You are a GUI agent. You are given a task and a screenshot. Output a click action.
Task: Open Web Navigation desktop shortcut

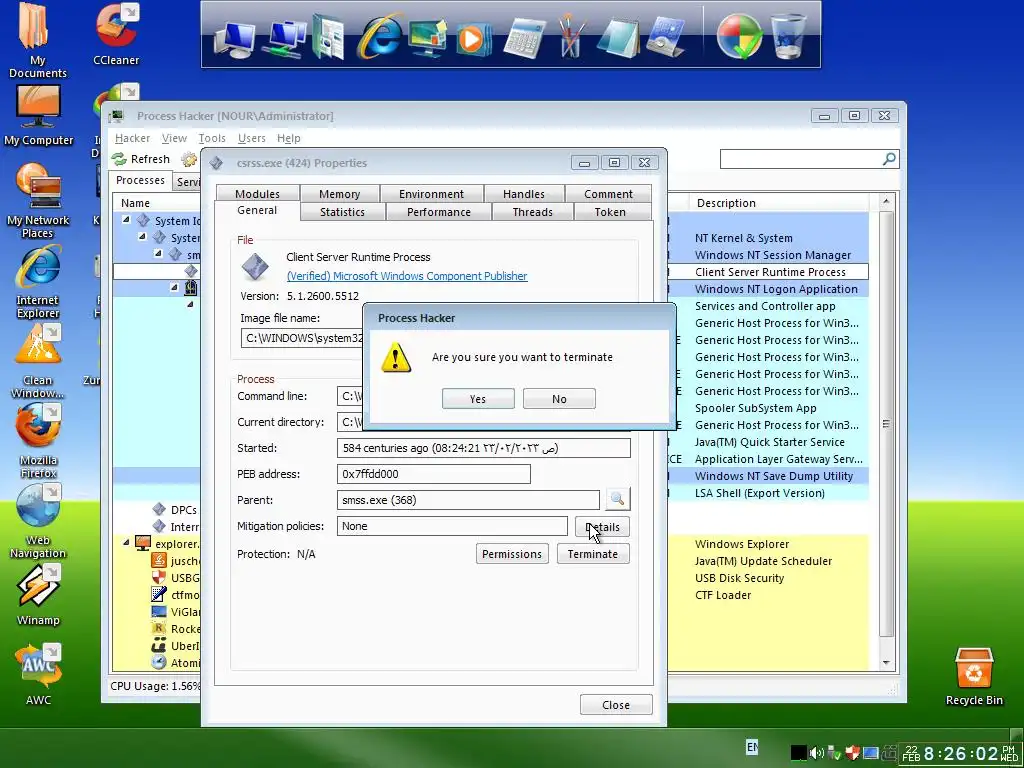click(x=38, y=521)
